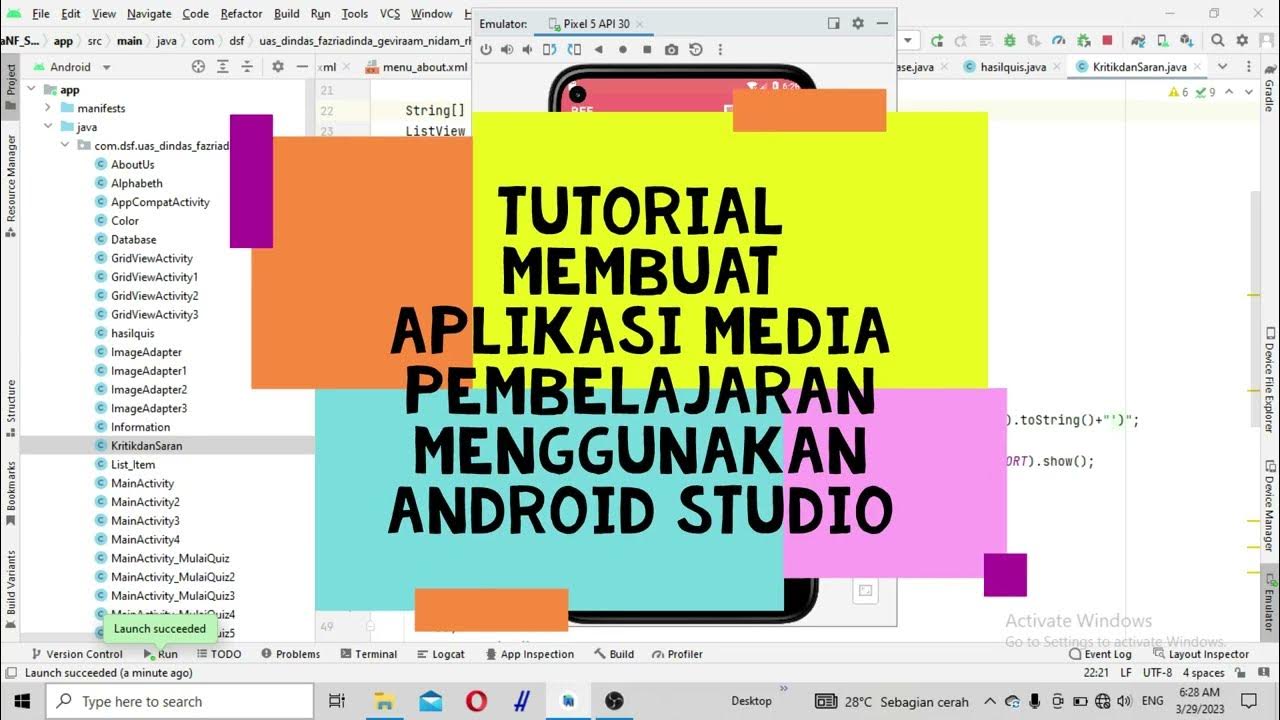Open Search Everywhere magnifier icon
Viewport: 1280px width, 720px height.
point(1218,41)
